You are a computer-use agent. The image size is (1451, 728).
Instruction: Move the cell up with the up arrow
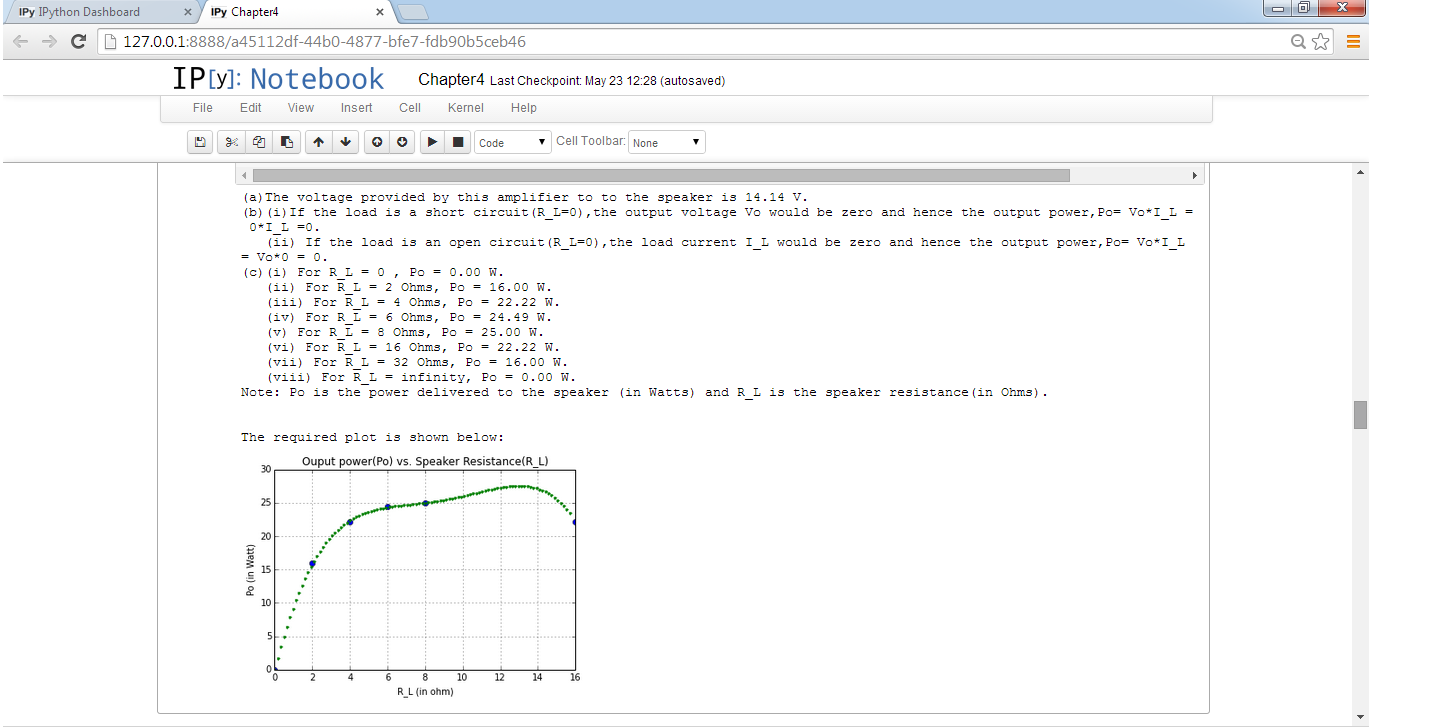click(318, 143)
